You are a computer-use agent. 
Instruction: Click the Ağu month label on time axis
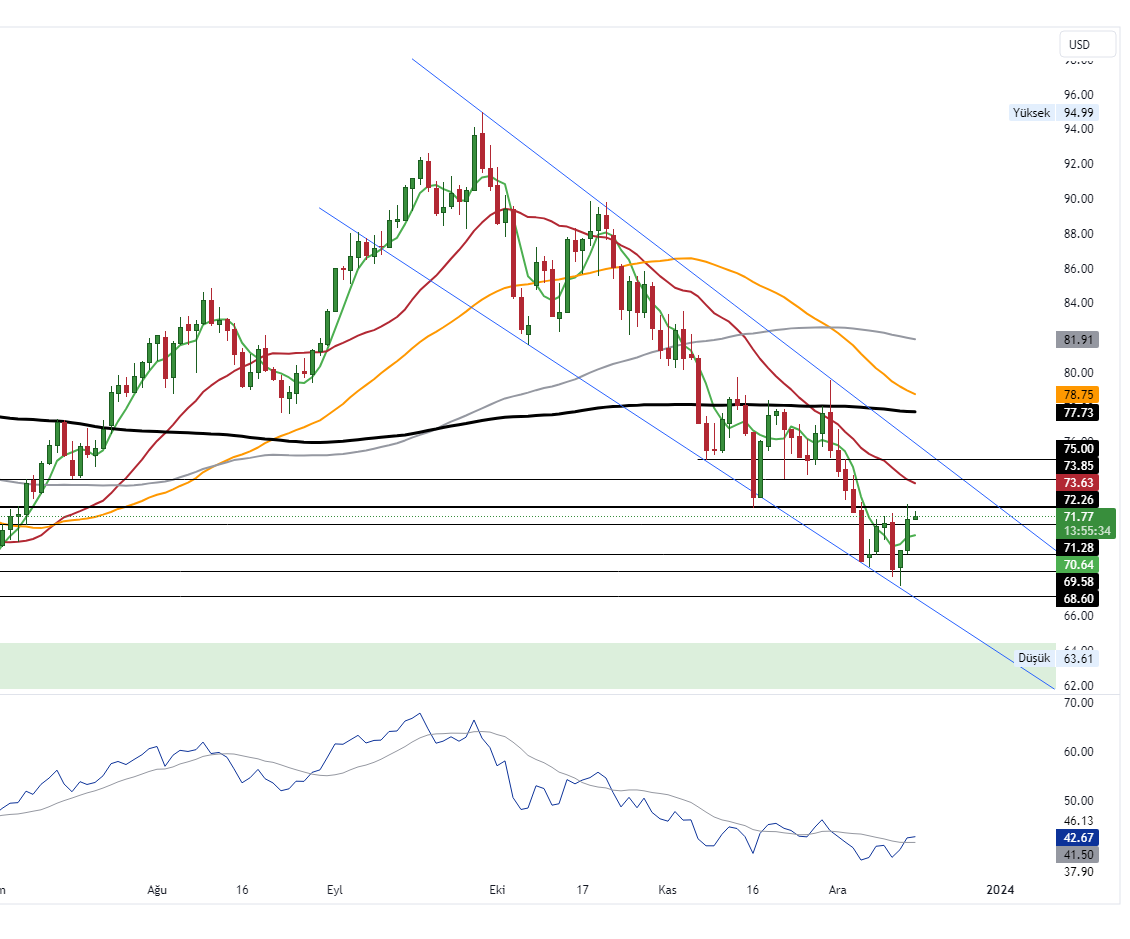(155, 889)
